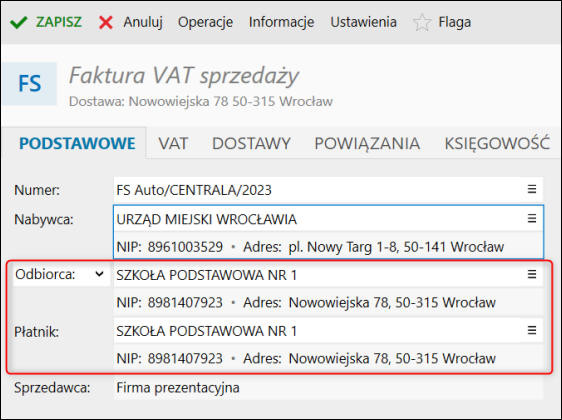This screenshot has width=562, height=420.
Task: Click the FS document type icon
Action: pyautogui.click(x=30, y=83)
